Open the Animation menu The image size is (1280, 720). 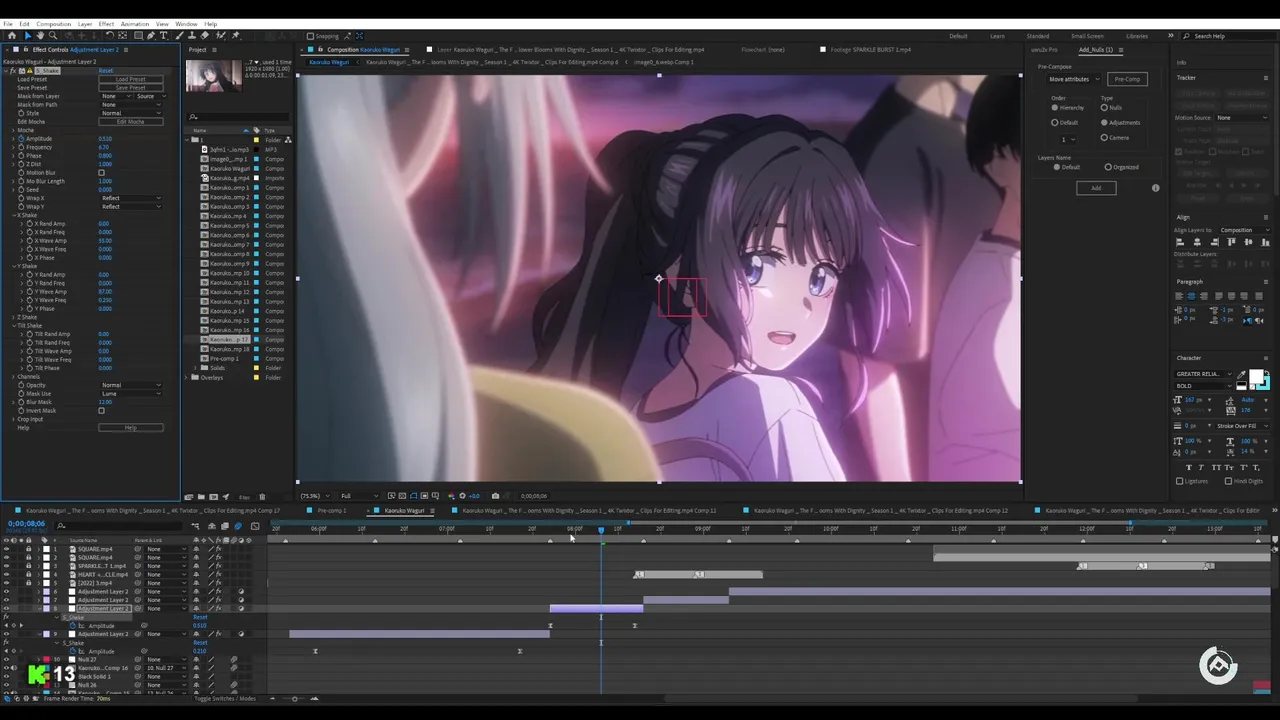point(134,24)
